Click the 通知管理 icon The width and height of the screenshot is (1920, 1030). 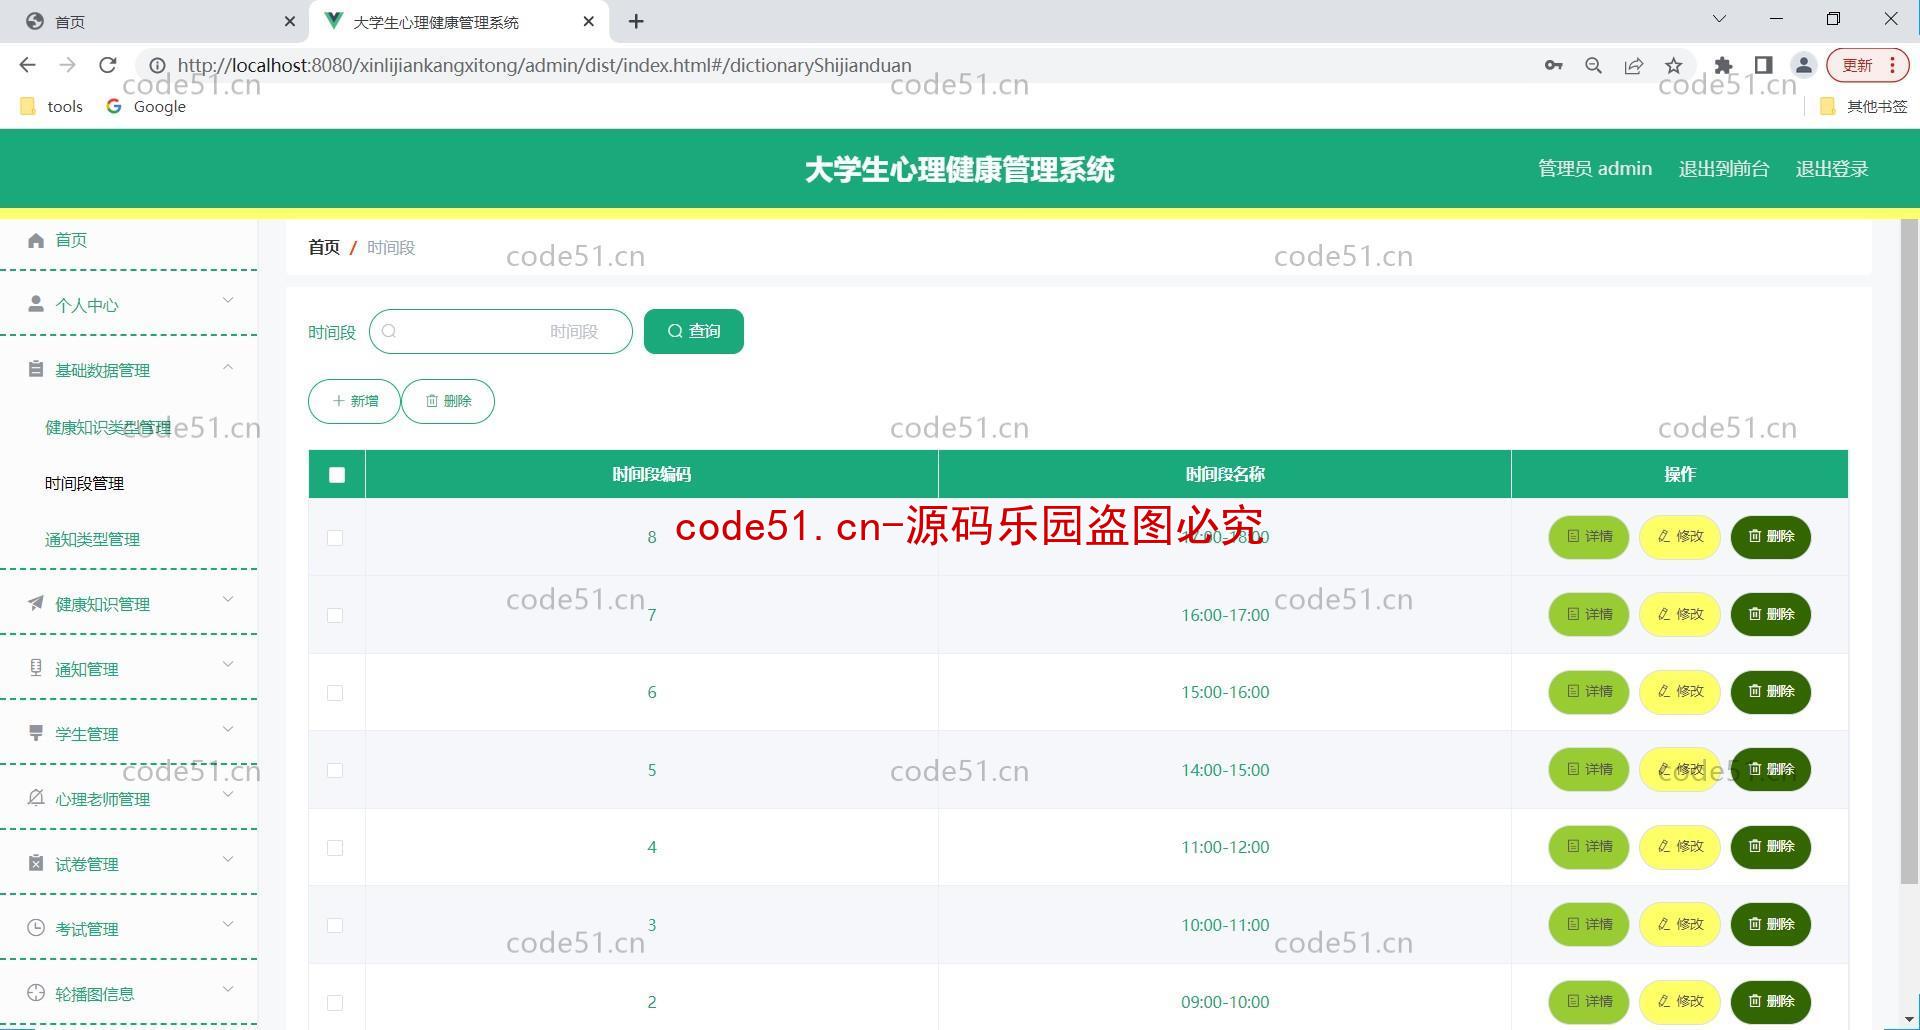(36, 668)
